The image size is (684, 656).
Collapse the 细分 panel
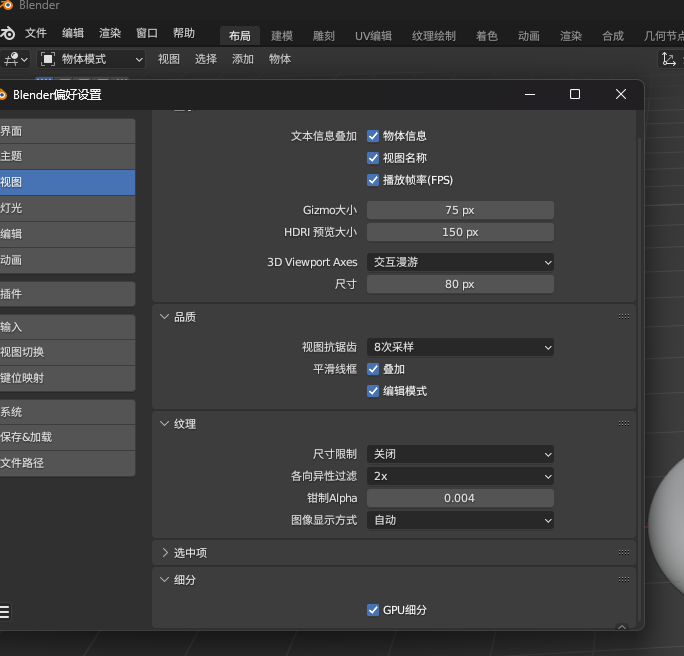coord(164,580)
